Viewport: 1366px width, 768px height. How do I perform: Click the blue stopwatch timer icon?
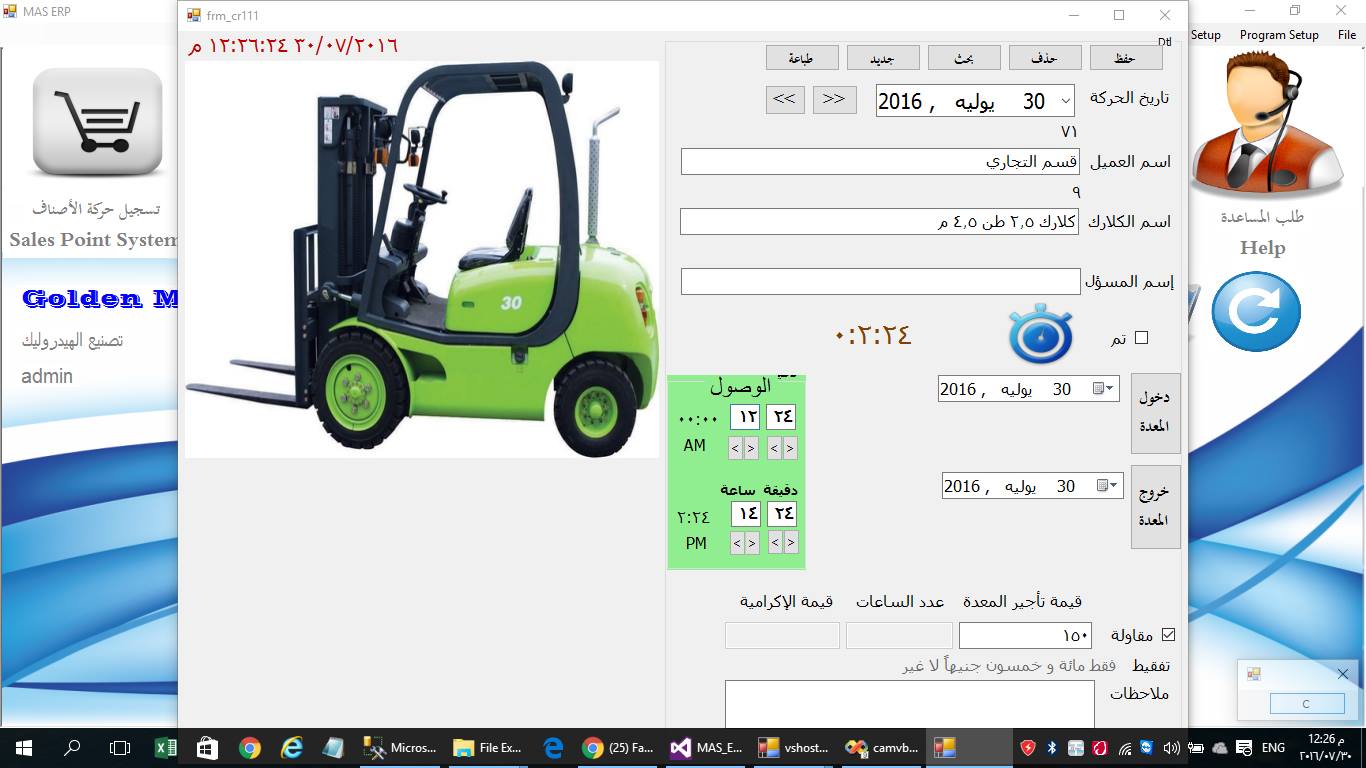[x=1040, y=334]
